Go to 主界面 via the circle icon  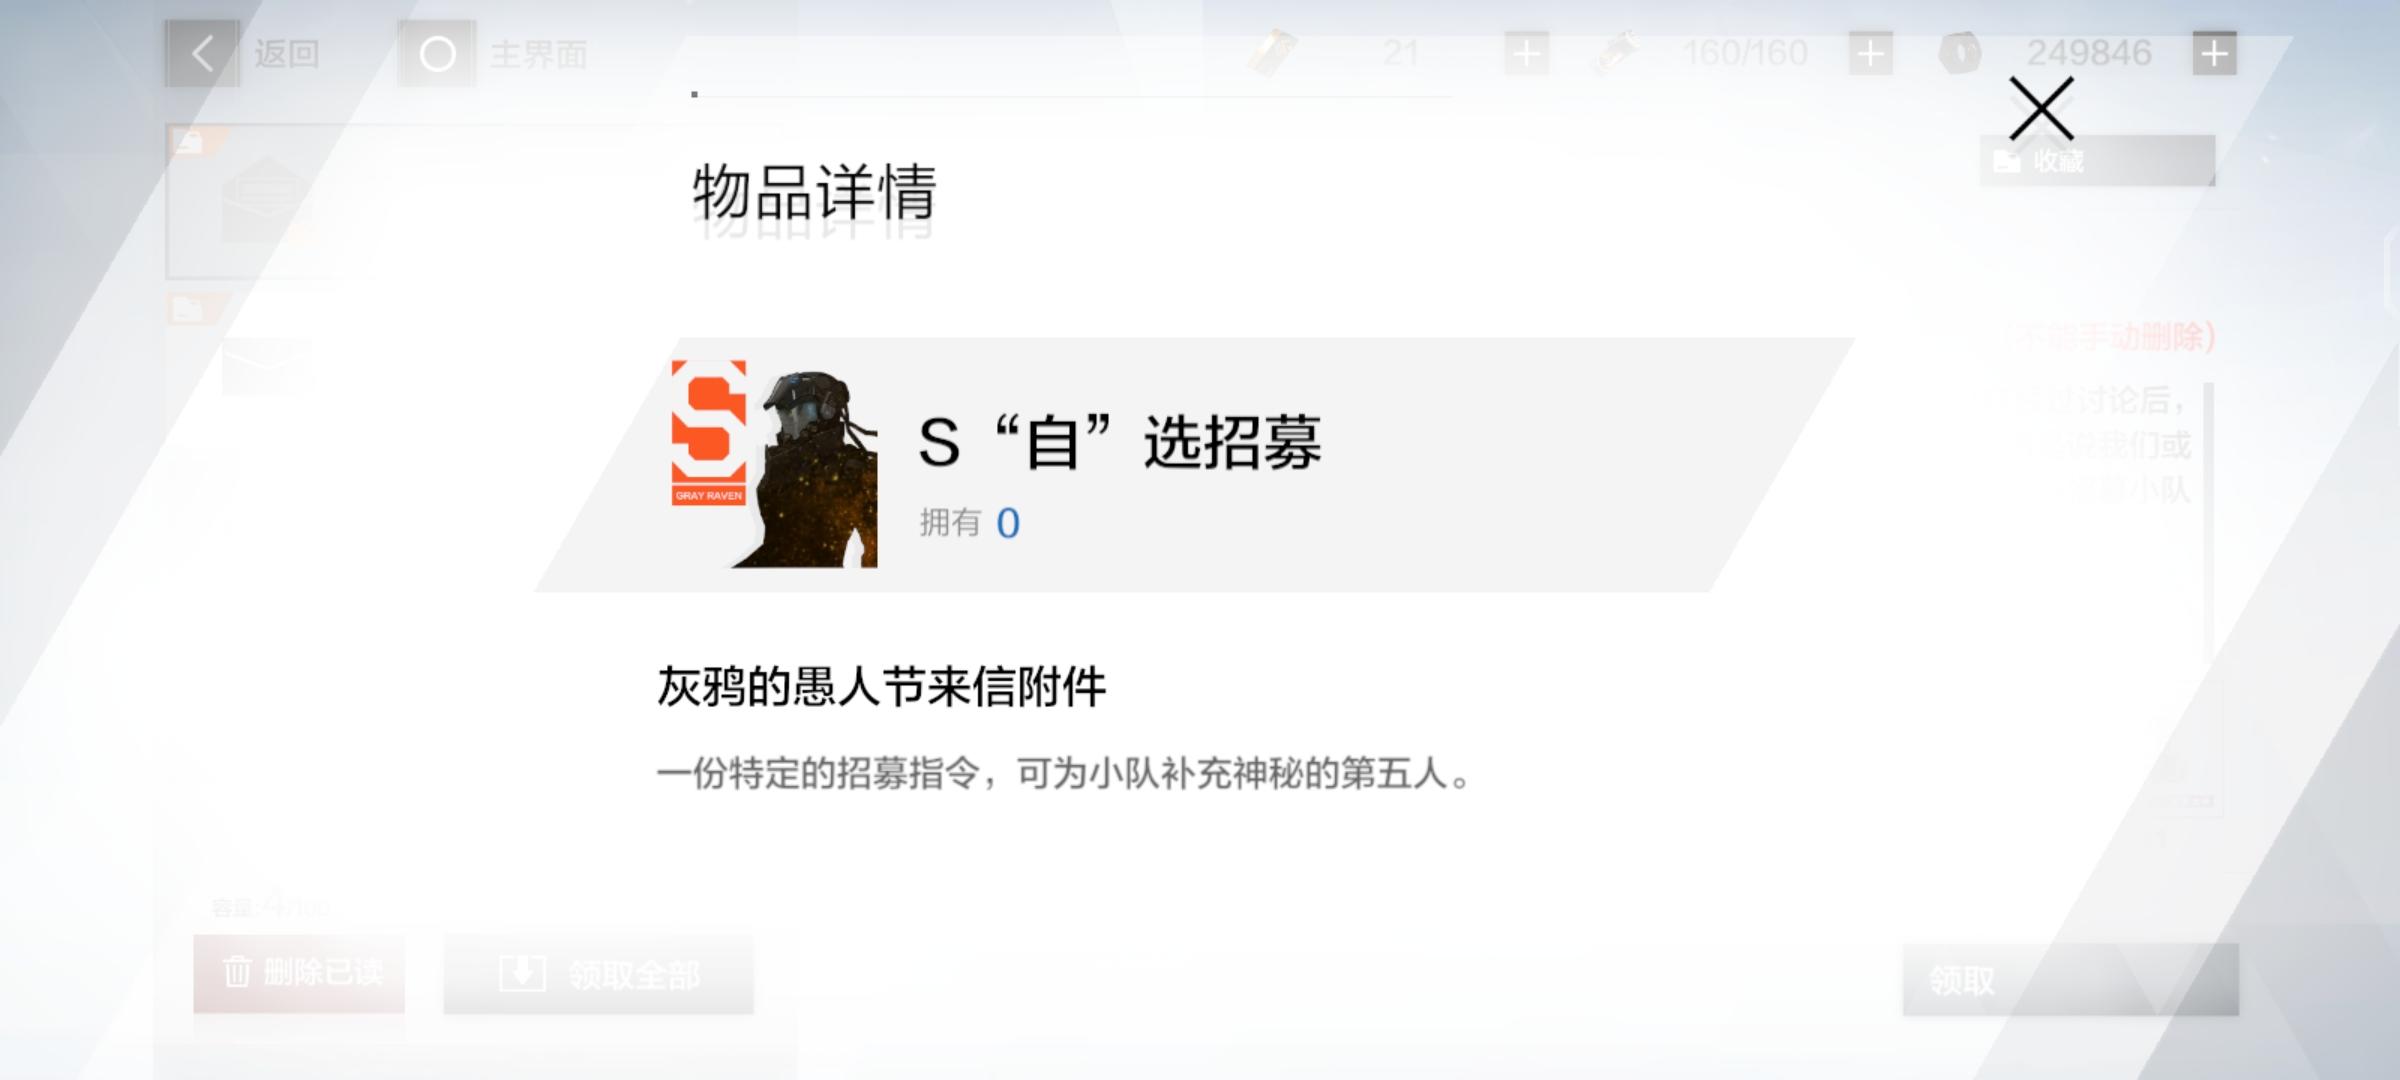[437, 54]
